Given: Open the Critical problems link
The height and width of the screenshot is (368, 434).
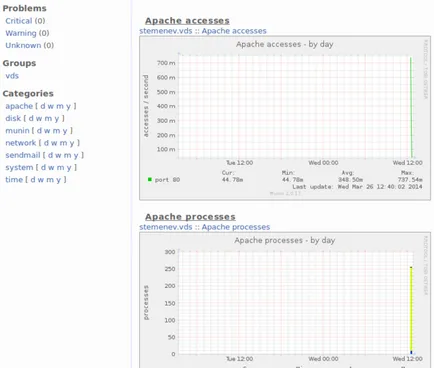Looking at the screenshot, I should coord(19,21).
